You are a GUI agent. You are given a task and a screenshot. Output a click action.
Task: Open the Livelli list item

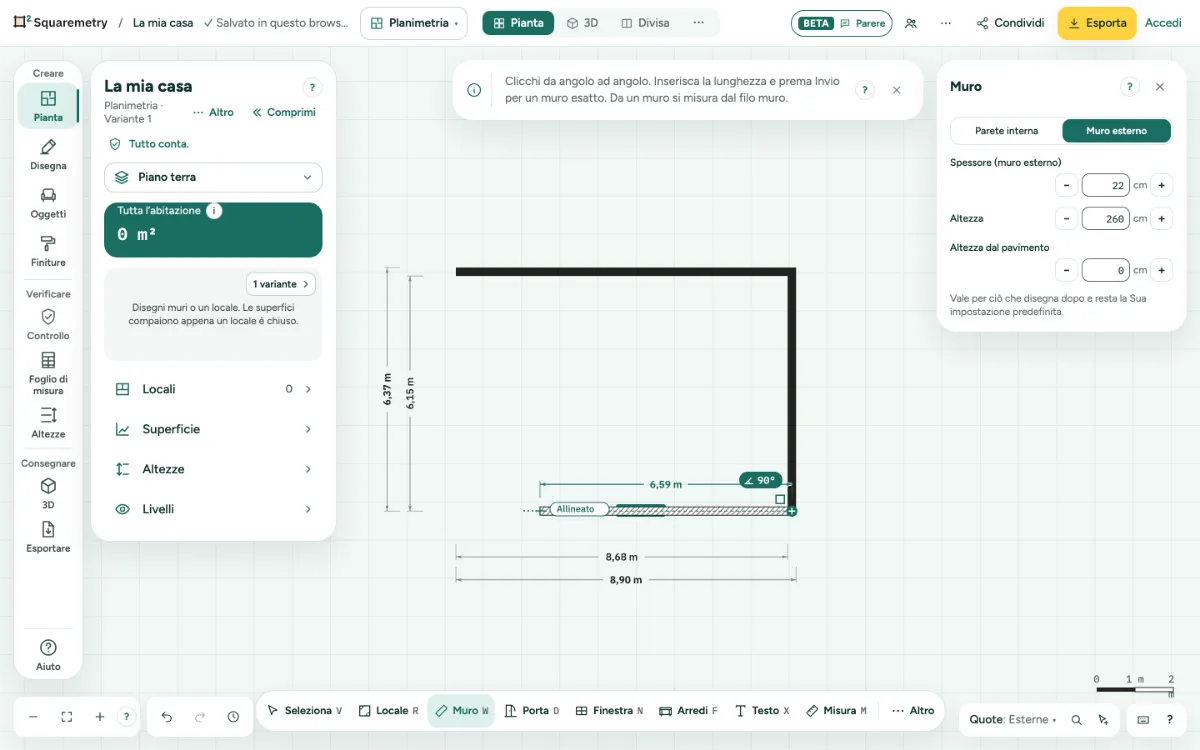pyautogui.click(x=213, y=509)
